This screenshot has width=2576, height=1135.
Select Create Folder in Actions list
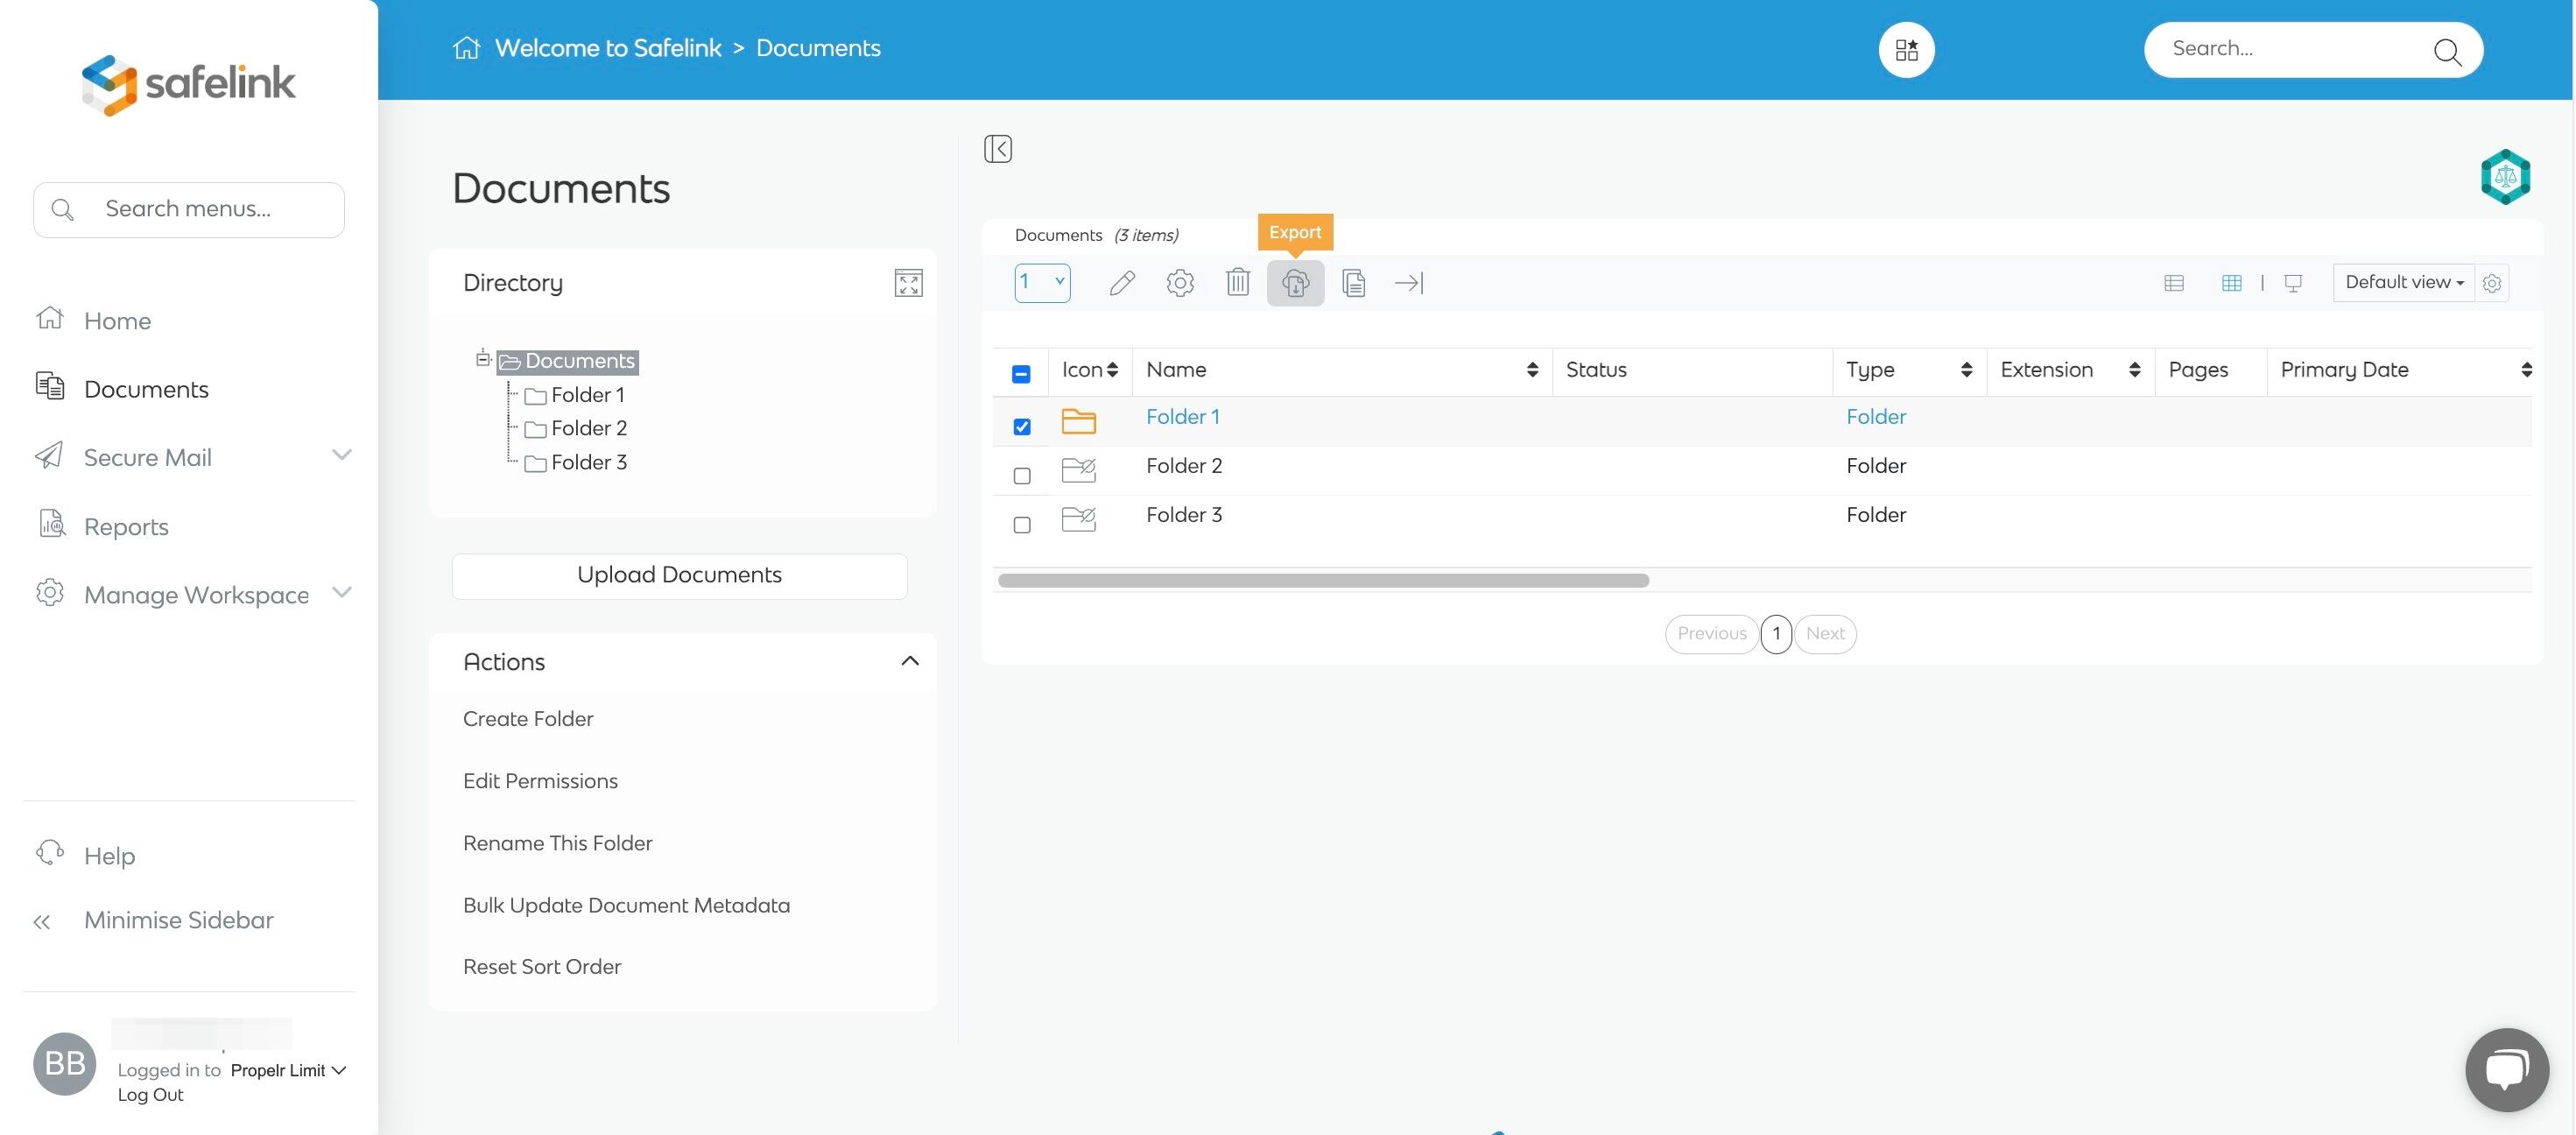[528, 719]
